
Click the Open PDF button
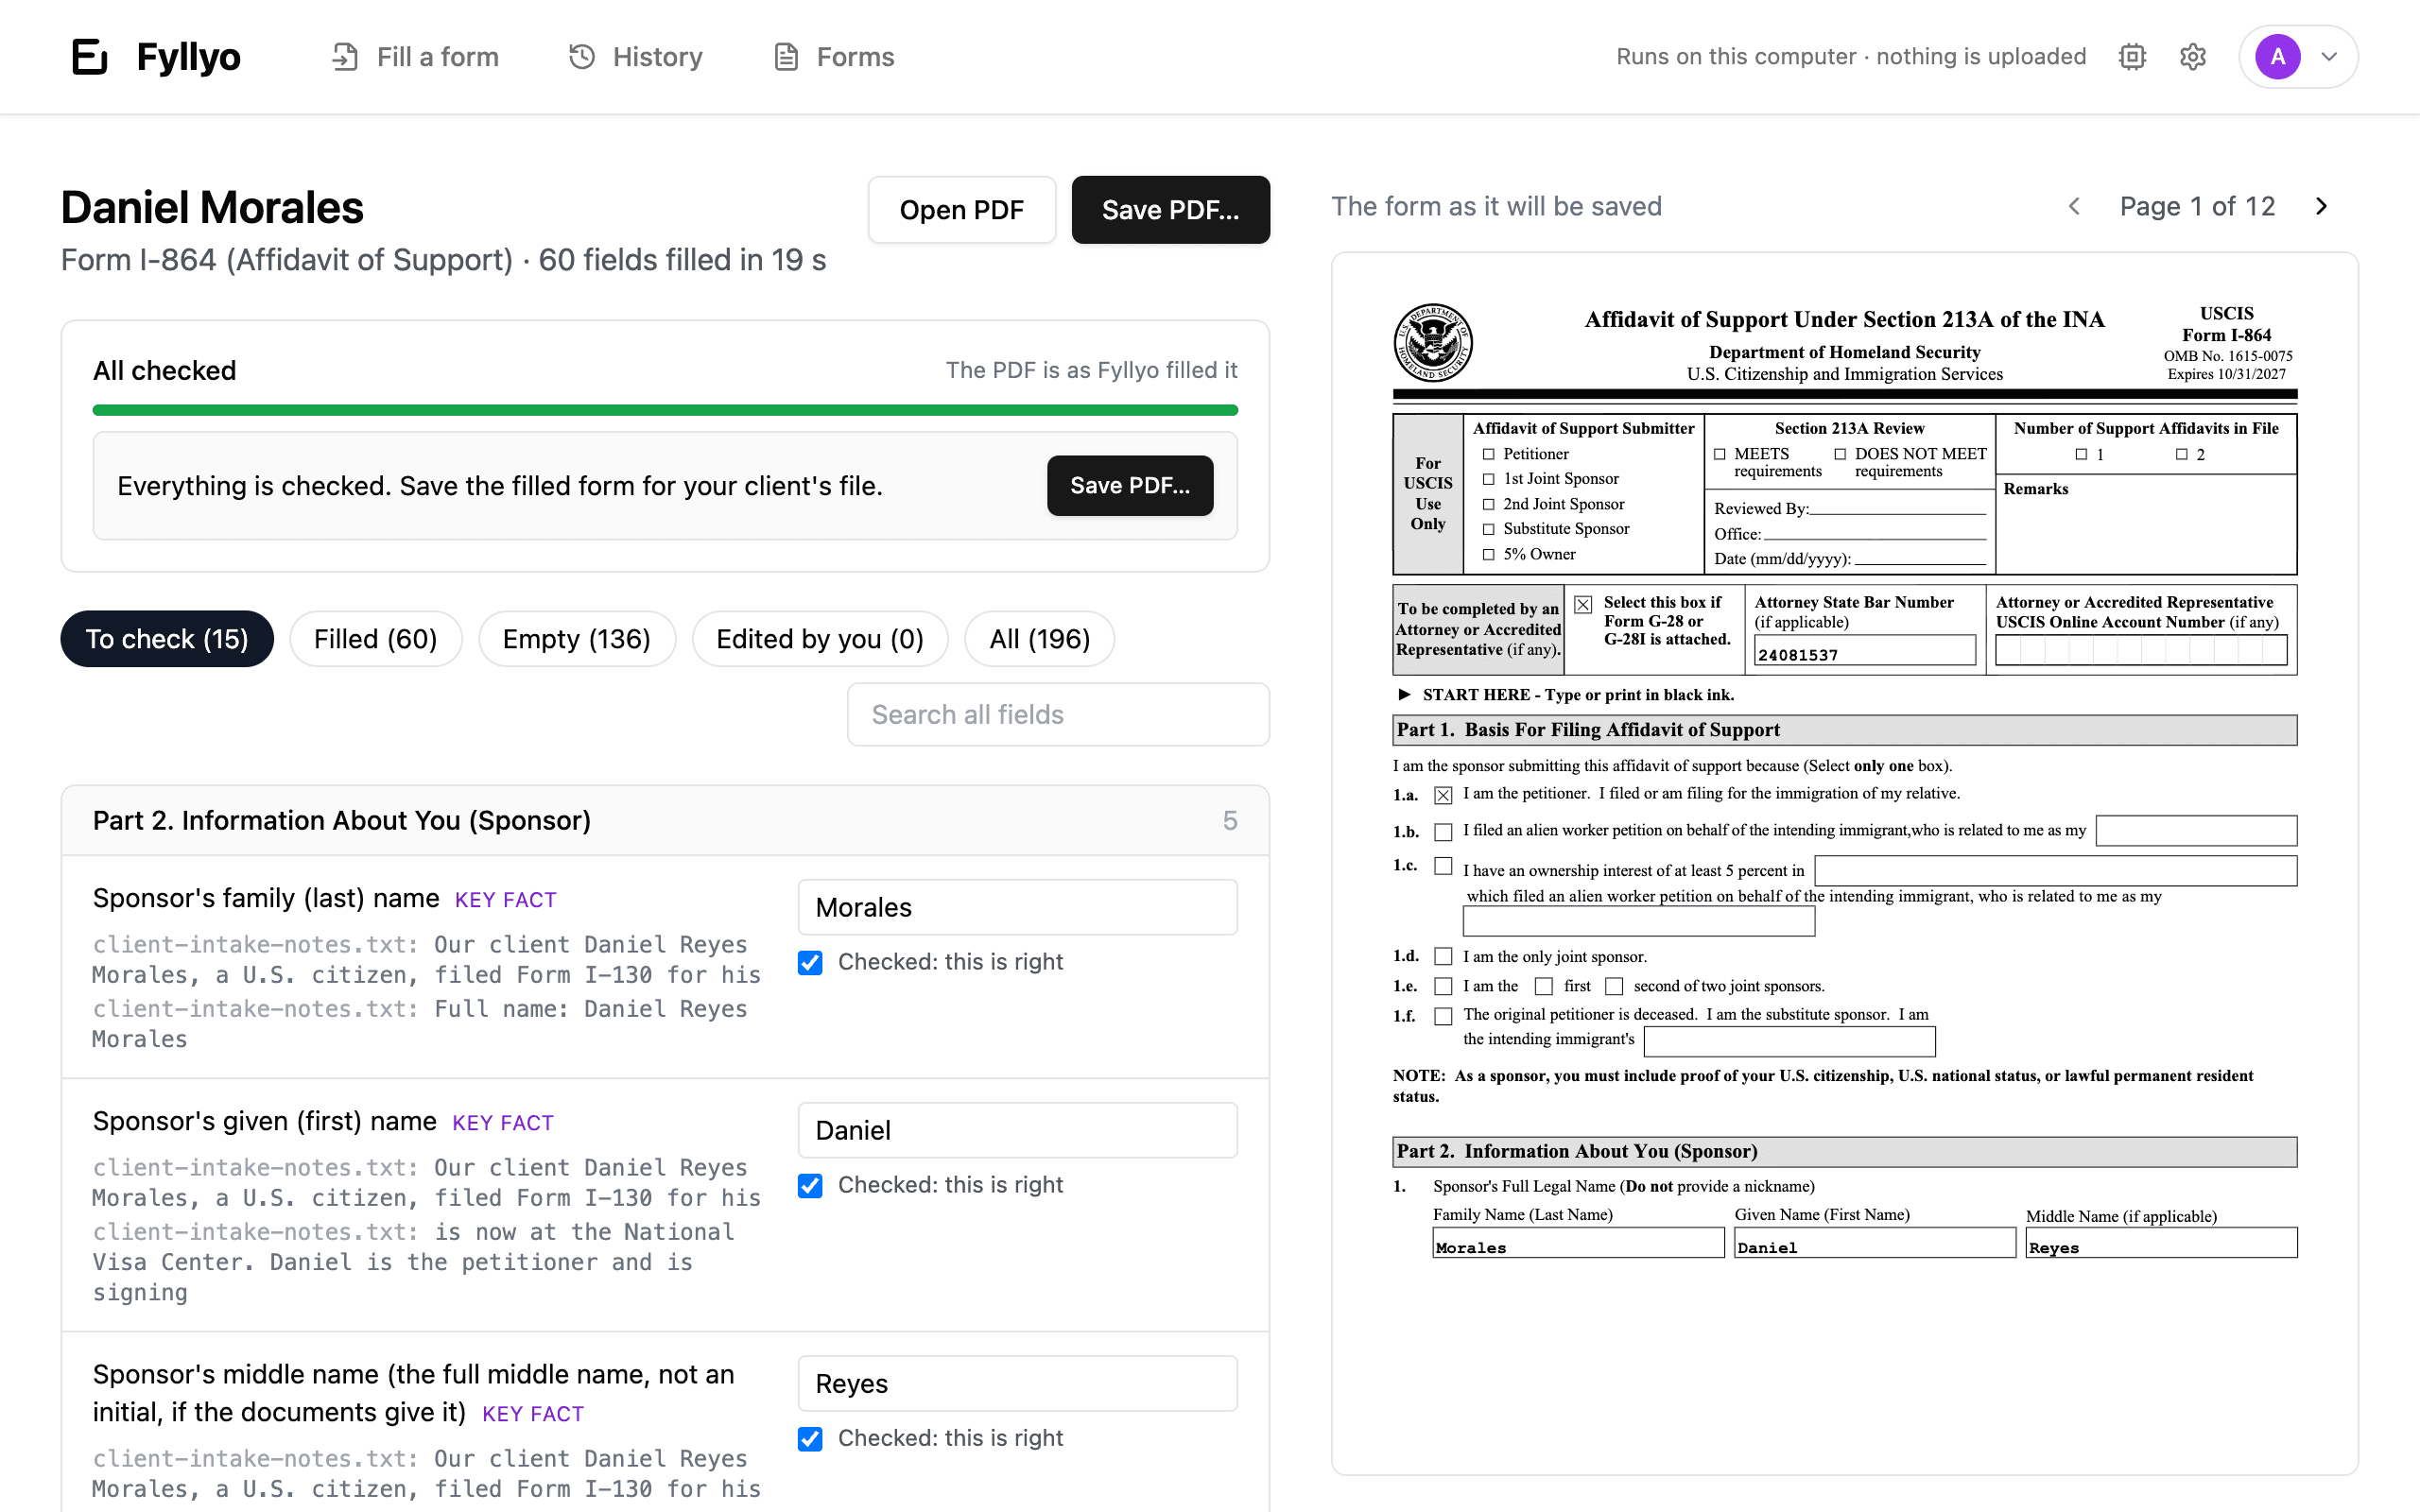coord(962,210)
